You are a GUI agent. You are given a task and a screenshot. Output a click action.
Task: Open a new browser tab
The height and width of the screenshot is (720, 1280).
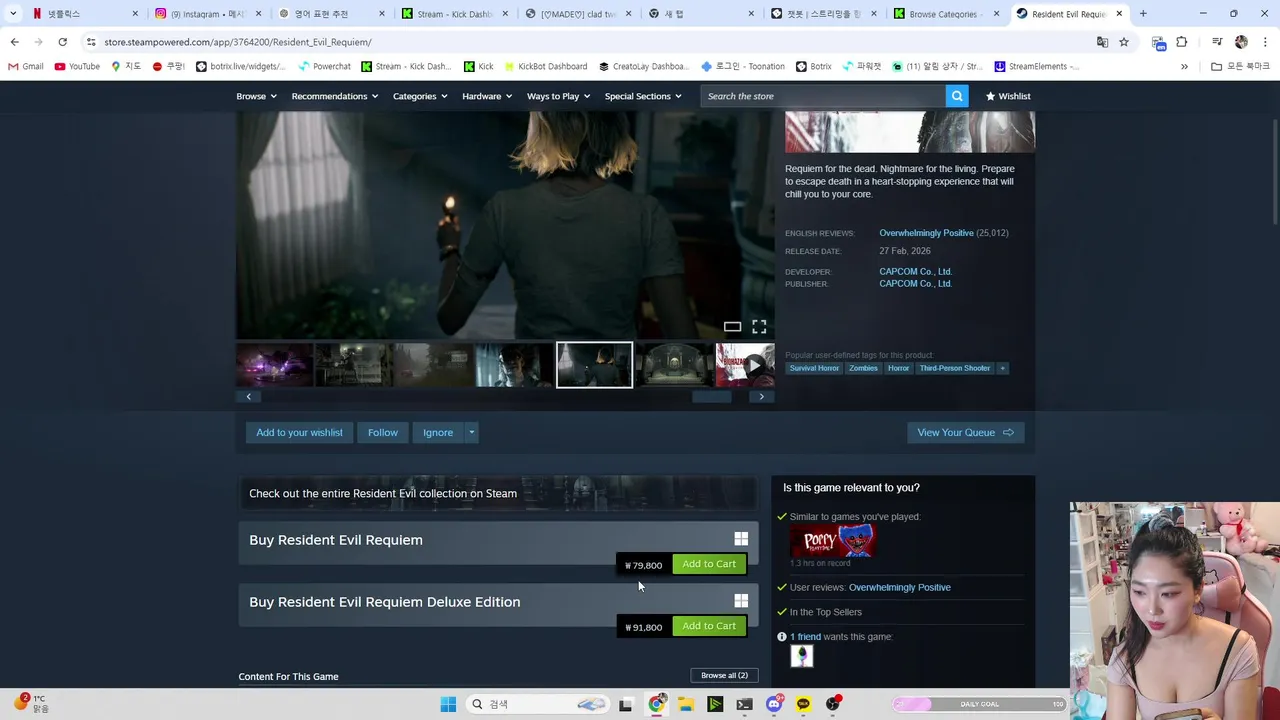point(1143,14)
